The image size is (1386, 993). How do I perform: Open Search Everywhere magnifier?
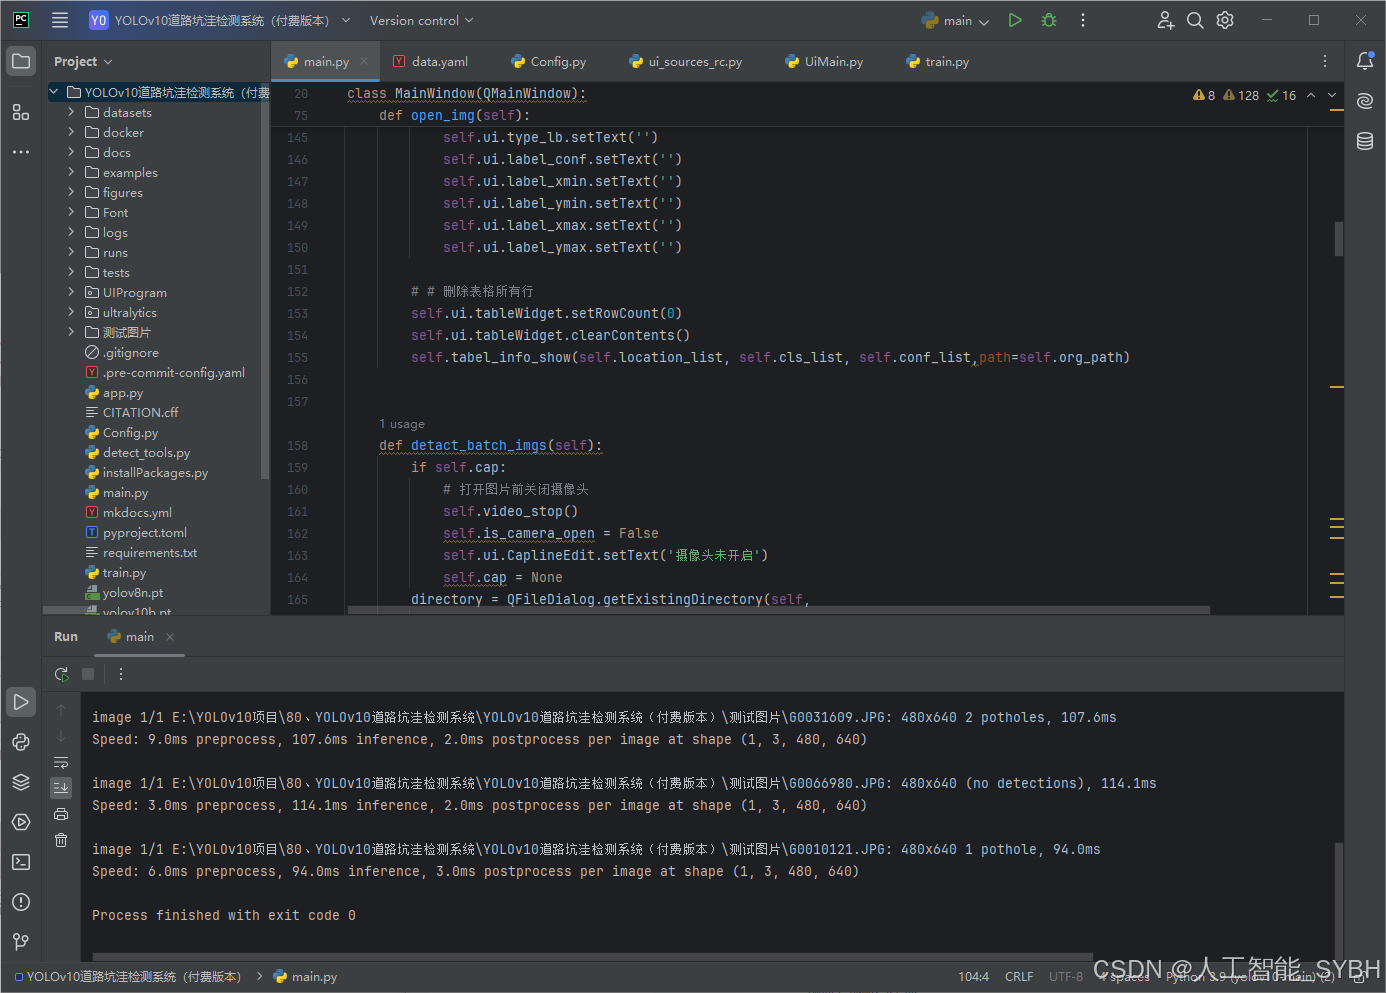click(x=1195, y=20)
